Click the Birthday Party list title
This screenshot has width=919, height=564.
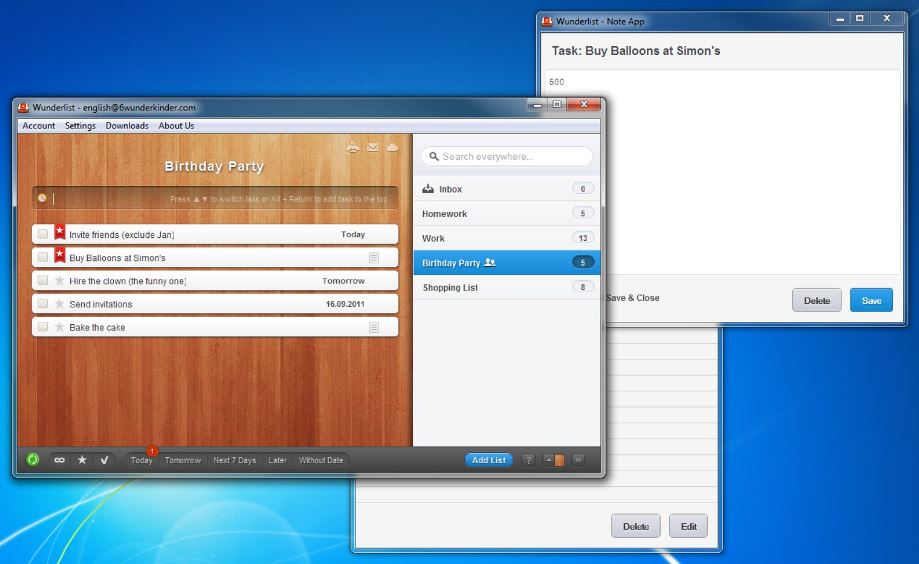[214, 167]
